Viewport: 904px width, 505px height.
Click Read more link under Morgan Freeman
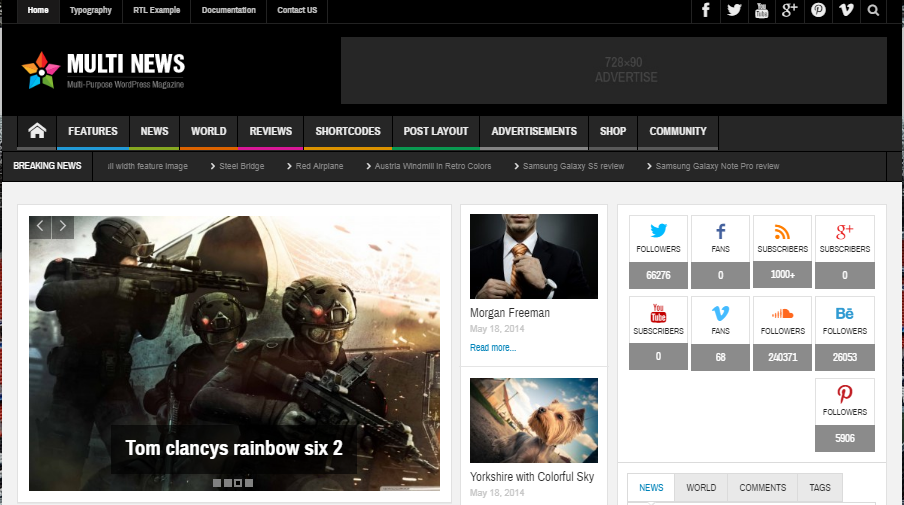point(493,348)
